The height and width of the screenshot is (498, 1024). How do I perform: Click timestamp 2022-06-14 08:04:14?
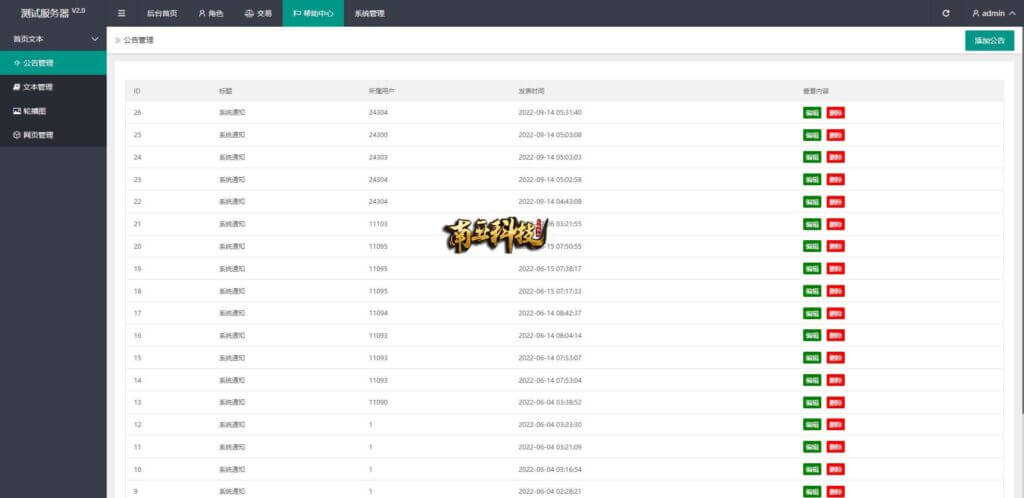pos(549,335)
